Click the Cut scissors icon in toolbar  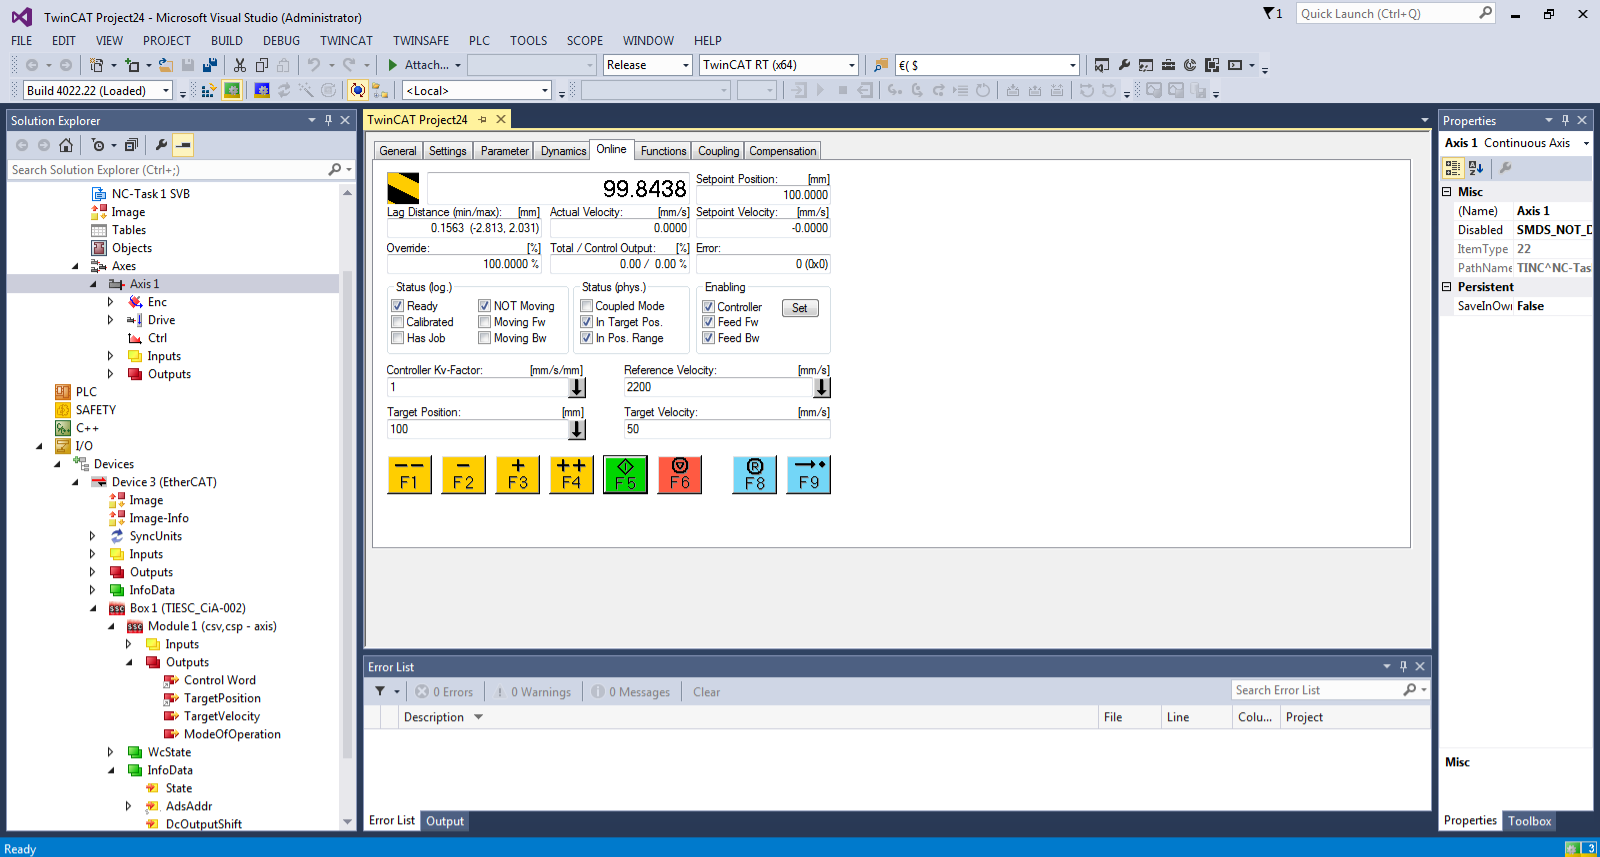(240, 65)
